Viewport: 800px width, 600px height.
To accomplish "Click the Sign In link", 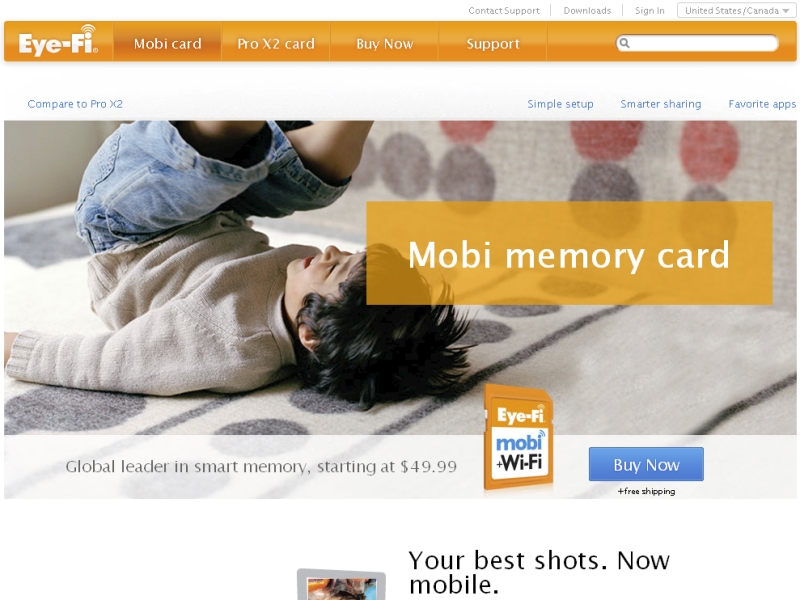I will tap(649, 11).
